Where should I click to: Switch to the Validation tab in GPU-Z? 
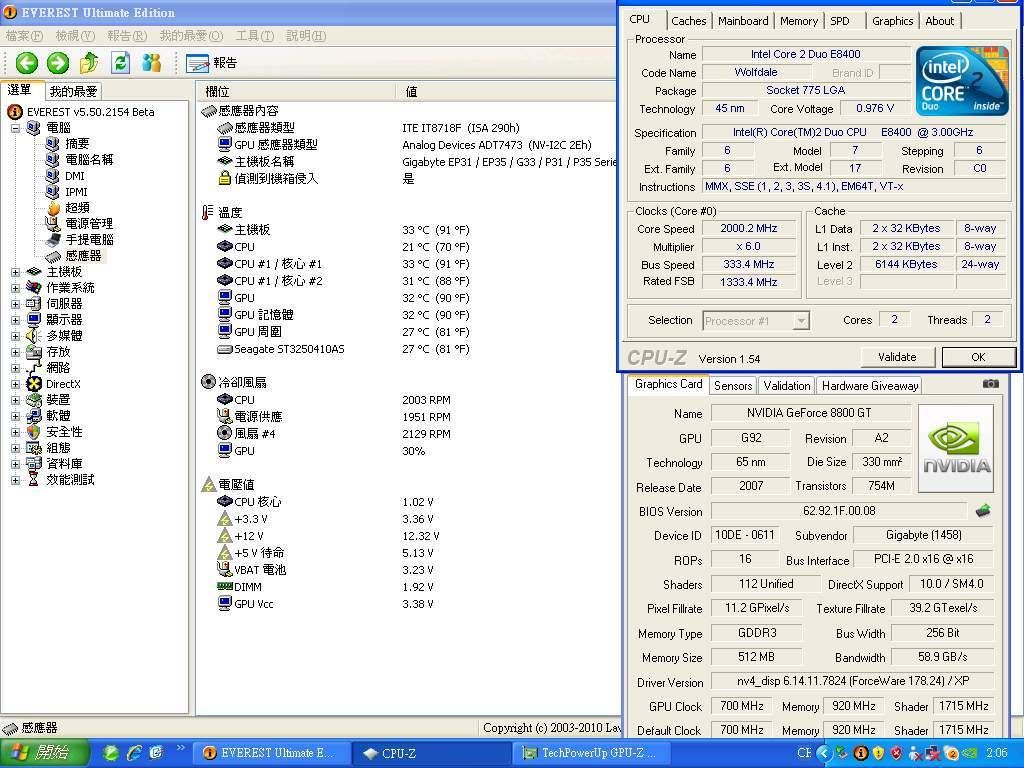click(787, 386)
